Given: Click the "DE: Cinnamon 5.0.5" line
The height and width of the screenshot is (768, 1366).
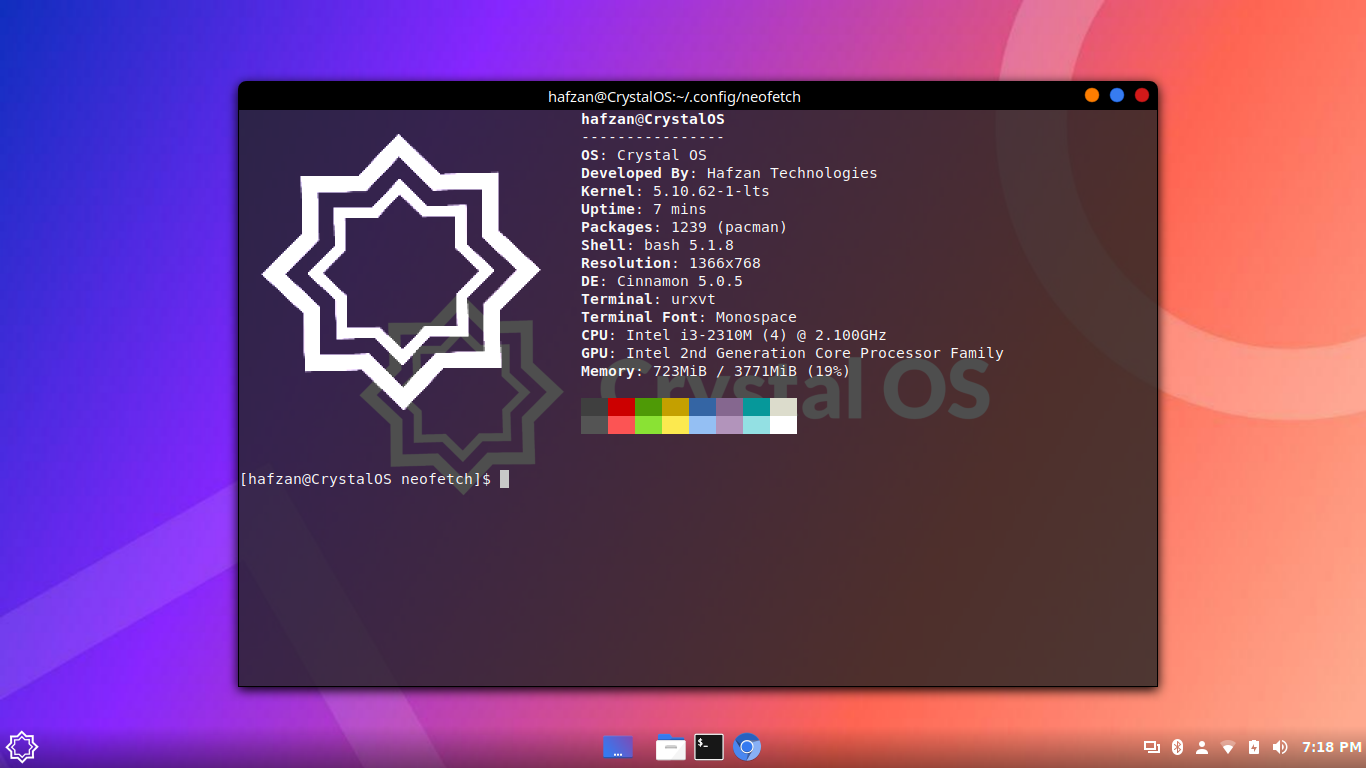Looking at the screenshot, I should click(662, 281).
